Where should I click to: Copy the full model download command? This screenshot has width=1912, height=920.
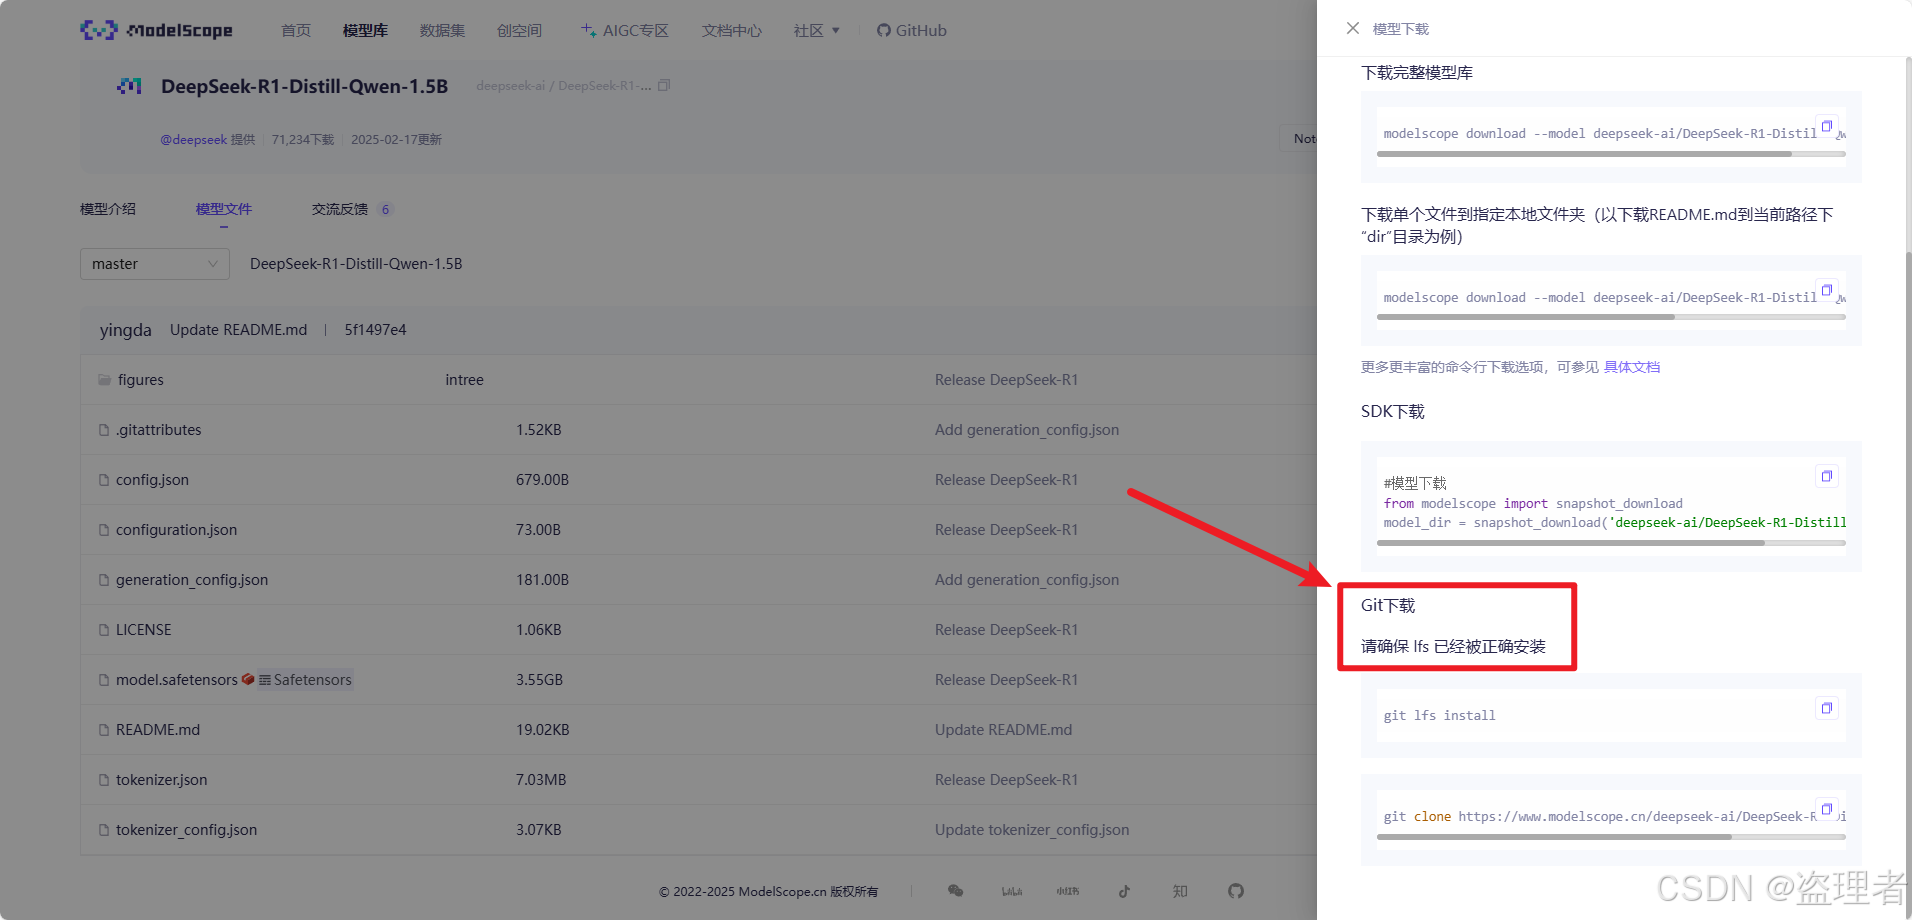pos(1827,126)
